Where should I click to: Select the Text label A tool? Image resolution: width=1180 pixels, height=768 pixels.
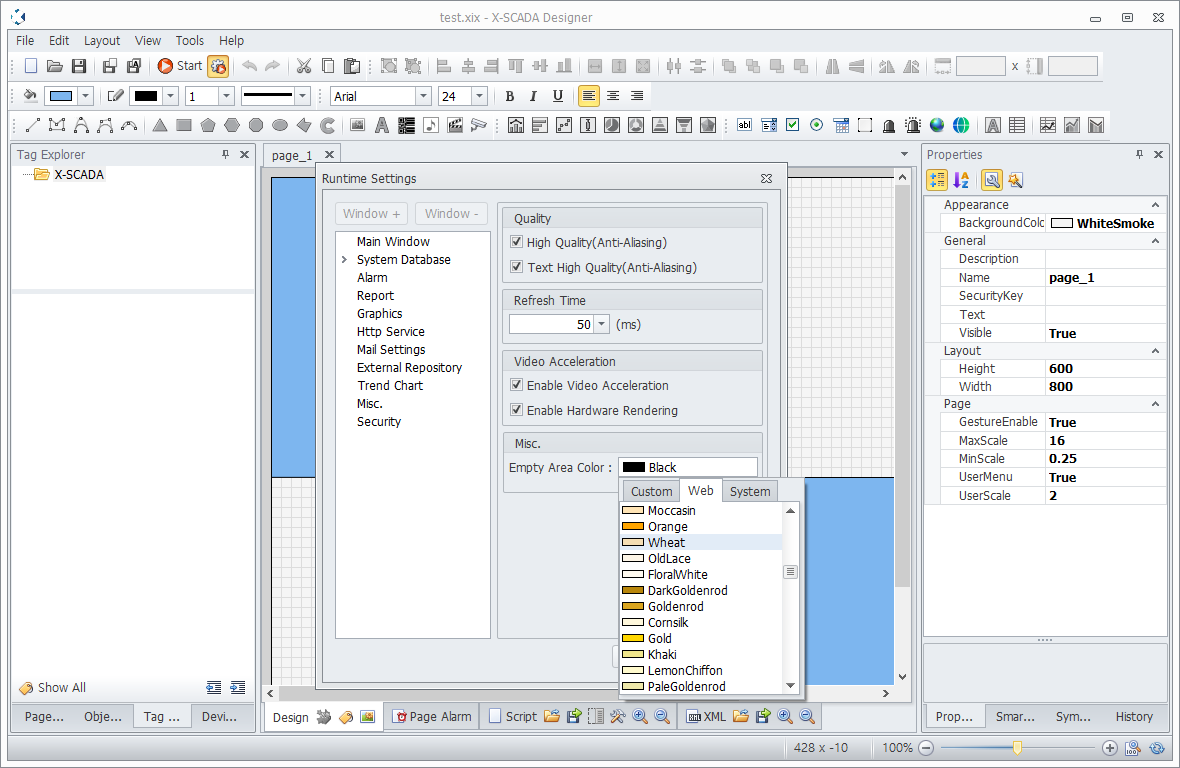click(382, 126)
